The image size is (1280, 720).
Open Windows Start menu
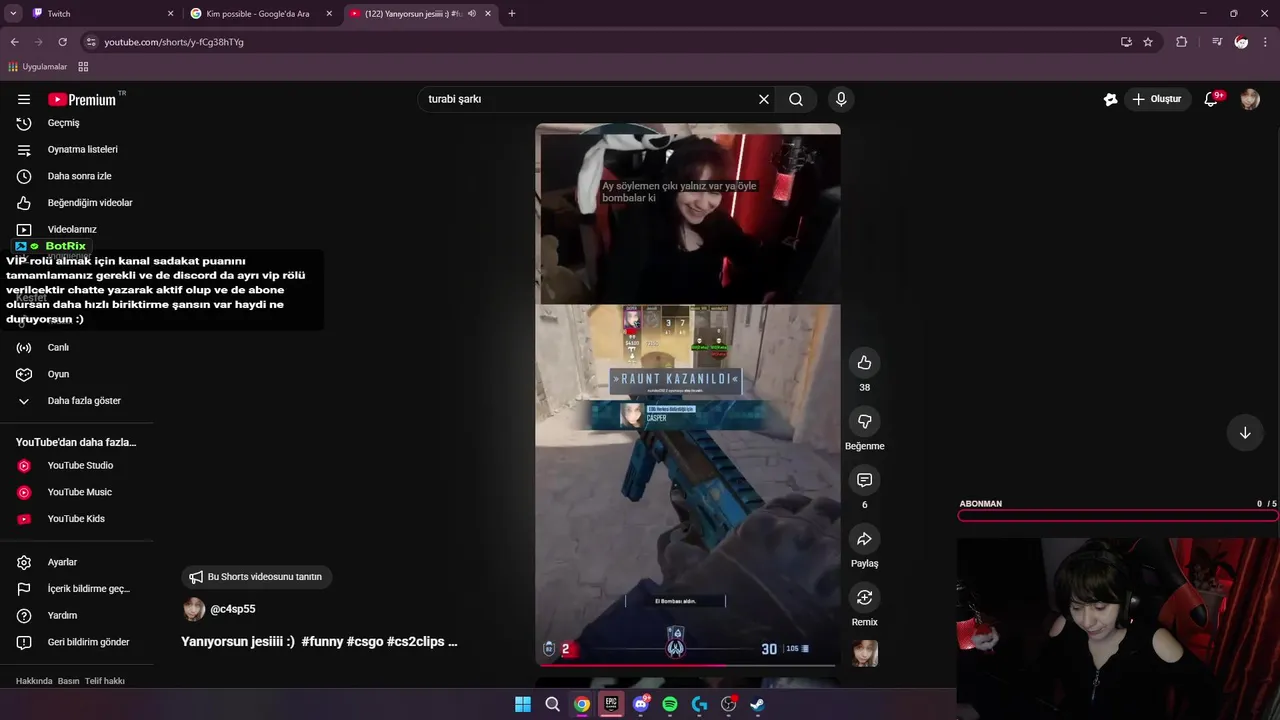[523, 704]
